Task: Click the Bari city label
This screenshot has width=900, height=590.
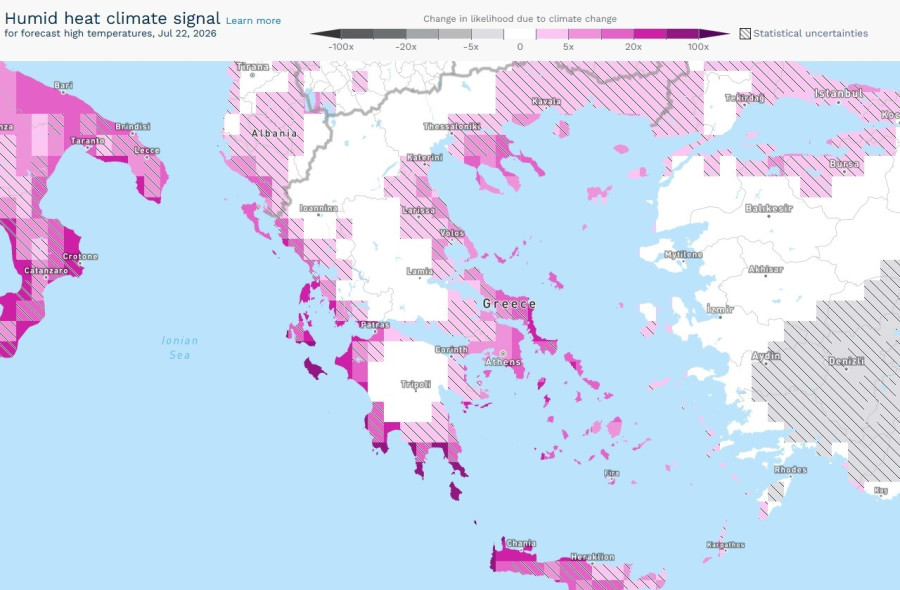Action: click(63, 86)
